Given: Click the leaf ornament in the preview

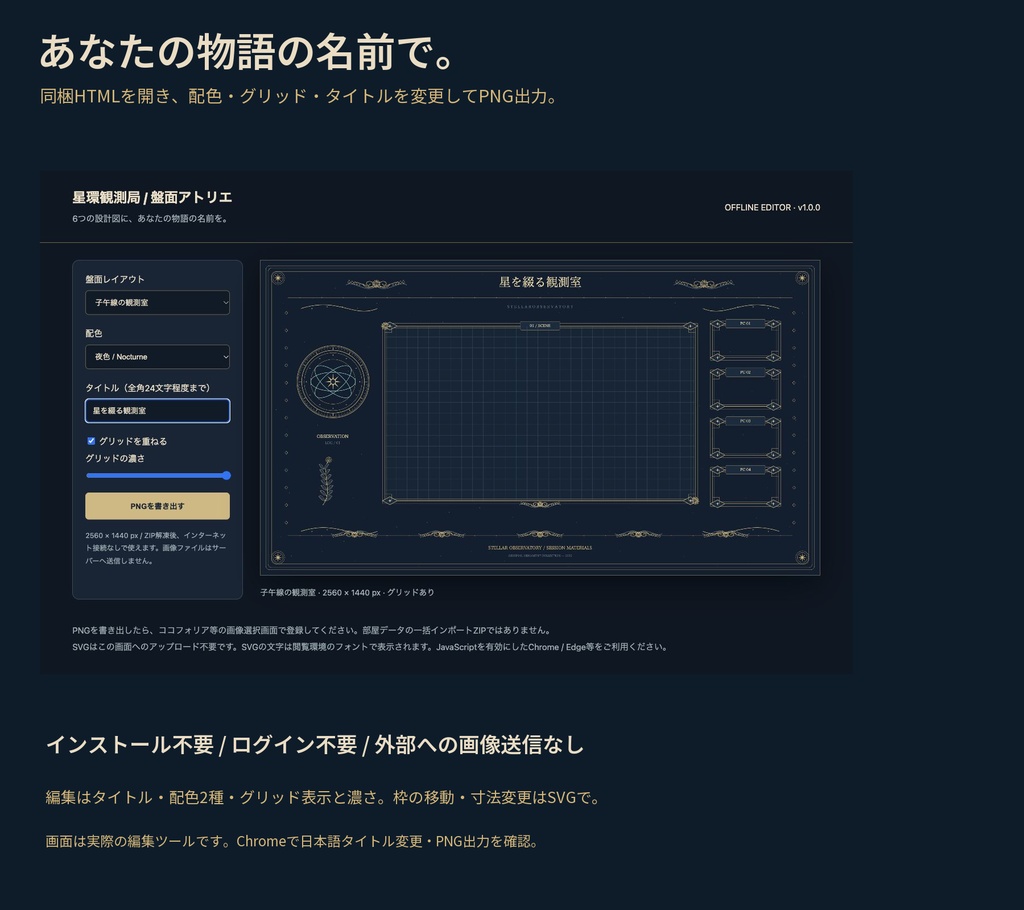Looking at the screenshot, I should (326, 480).
